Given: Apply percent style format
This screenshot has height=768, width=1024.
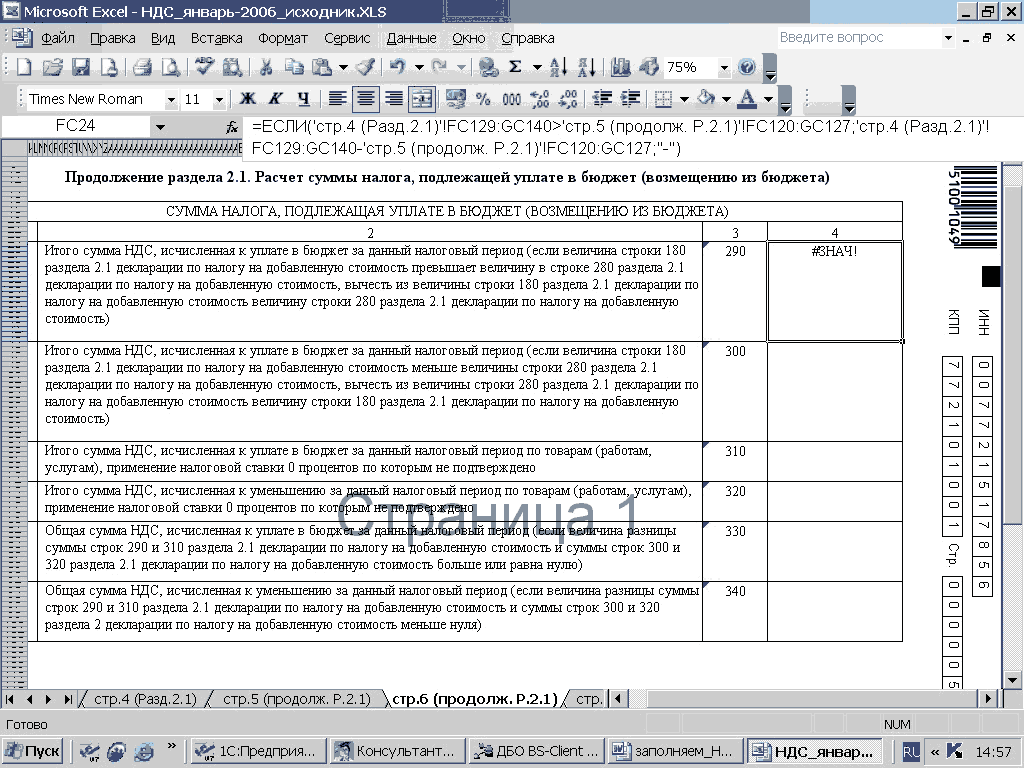Looking at the screenshot, I should tap(483, 99).
